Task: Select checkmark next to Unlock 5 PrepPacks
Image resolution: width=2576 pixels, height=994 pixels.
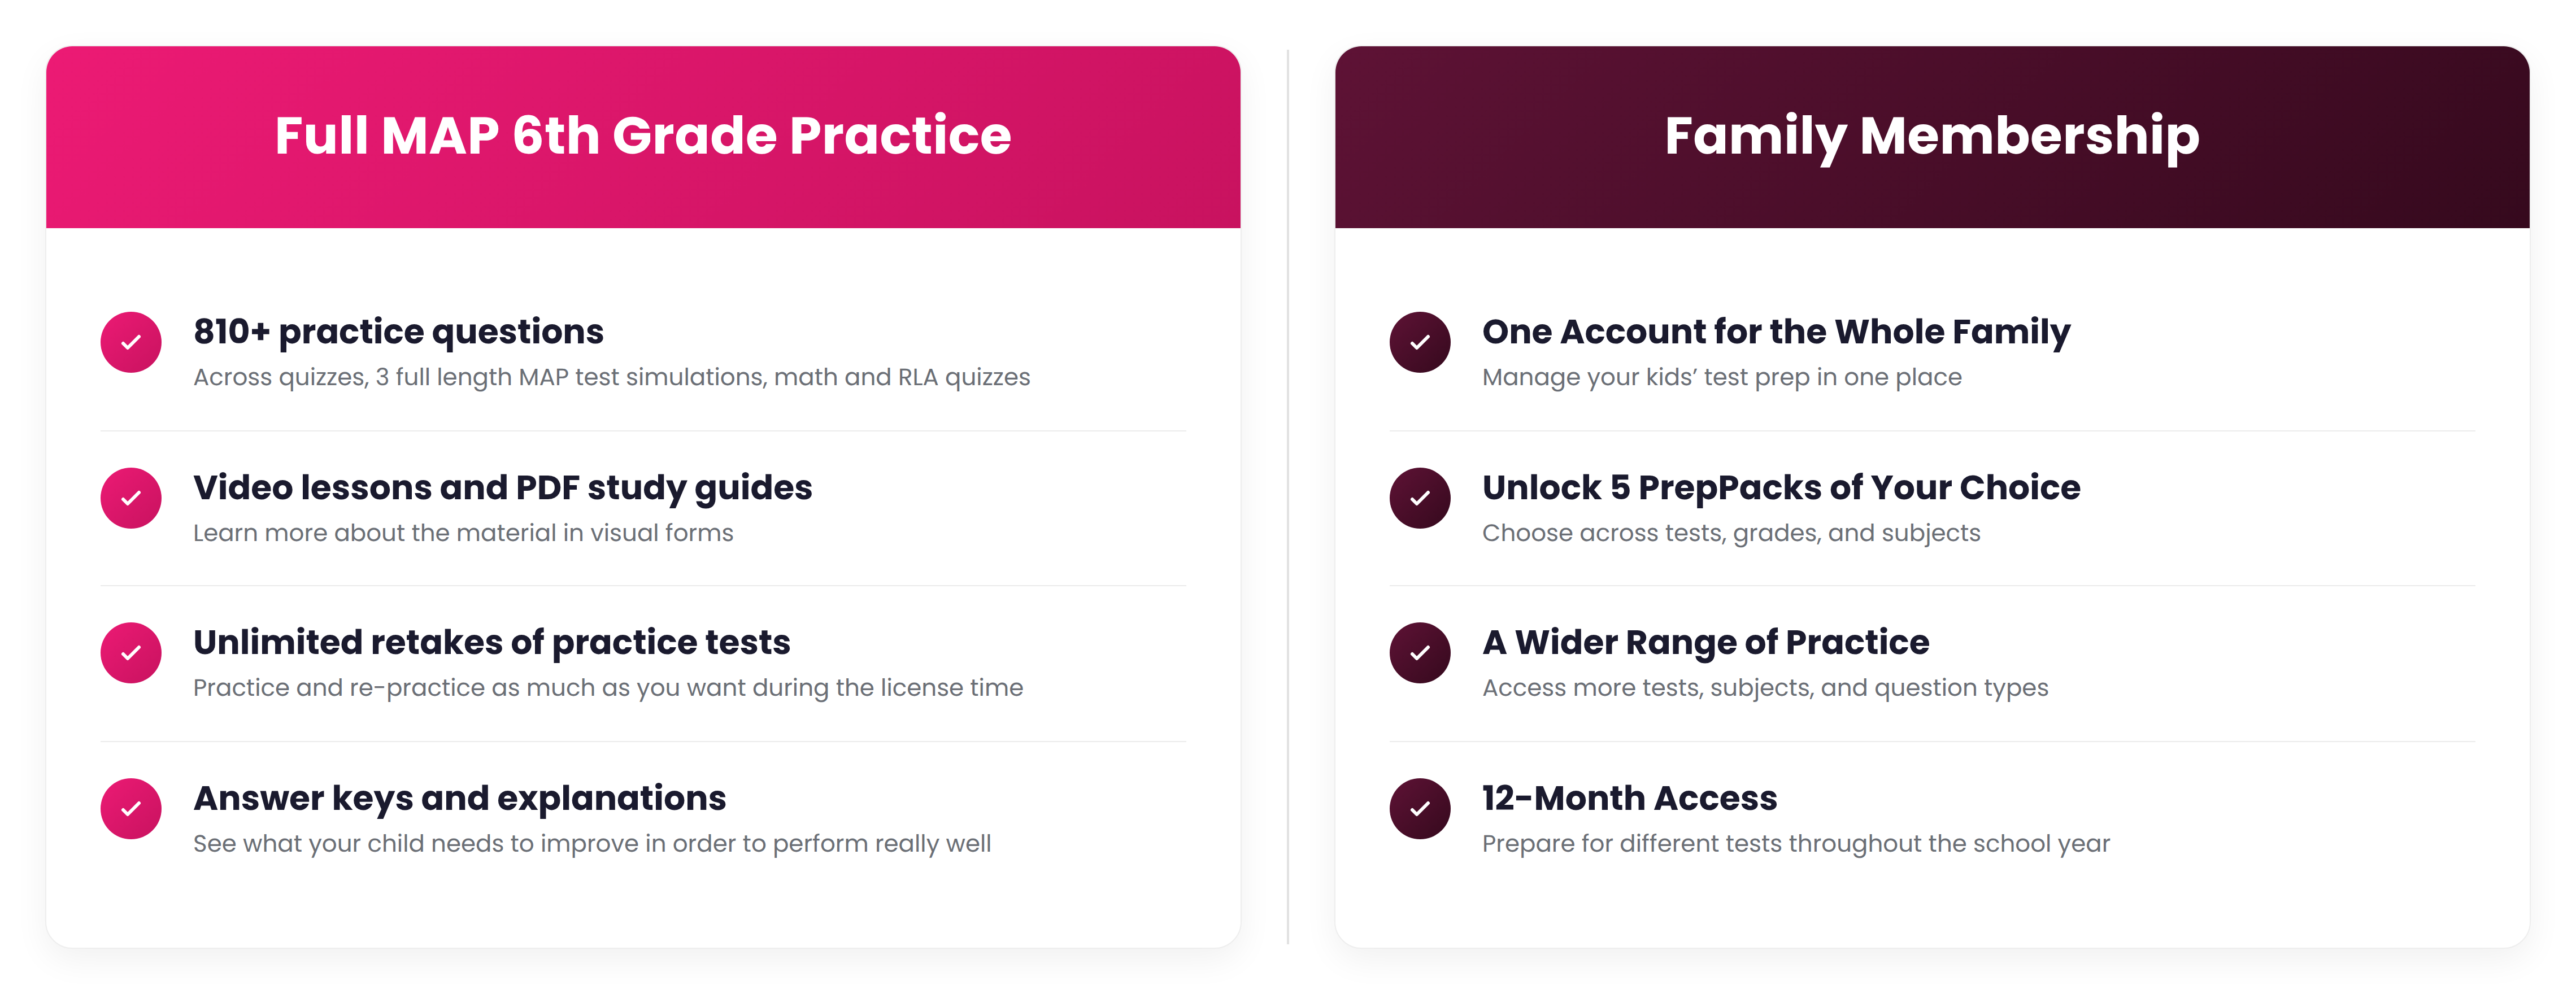Action: (x=1420, y=498)
